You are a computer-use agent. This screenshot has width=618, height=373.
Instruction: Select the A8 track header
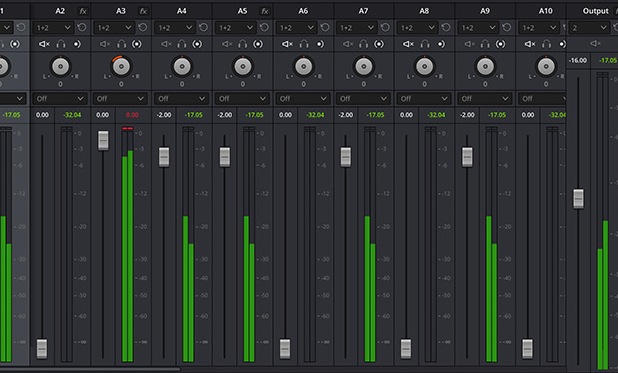(424, 11)
